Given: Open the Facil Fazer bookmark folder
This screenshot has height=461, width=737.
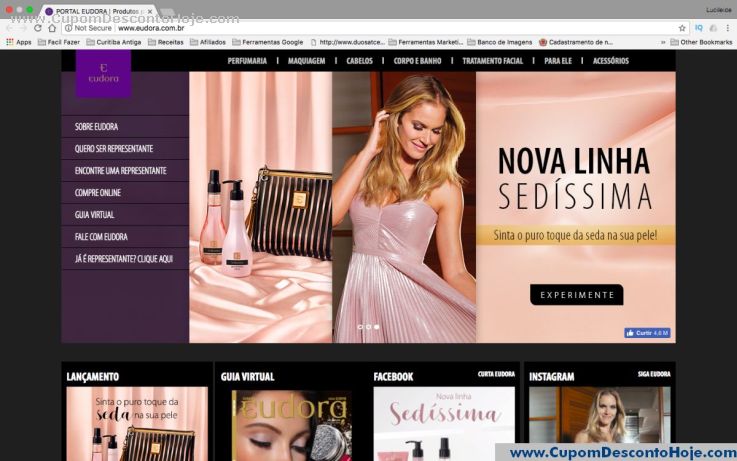Looking at the screenshot, I should coord(59,42).
